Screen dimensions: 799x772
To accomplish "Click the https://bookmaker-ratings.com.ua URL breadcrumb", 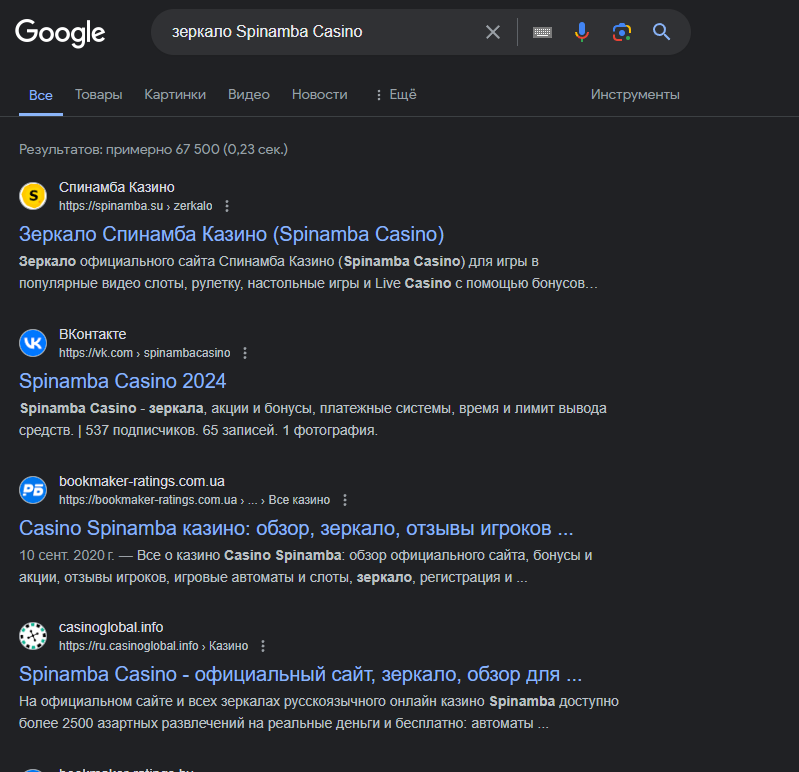I will [194, 500].
